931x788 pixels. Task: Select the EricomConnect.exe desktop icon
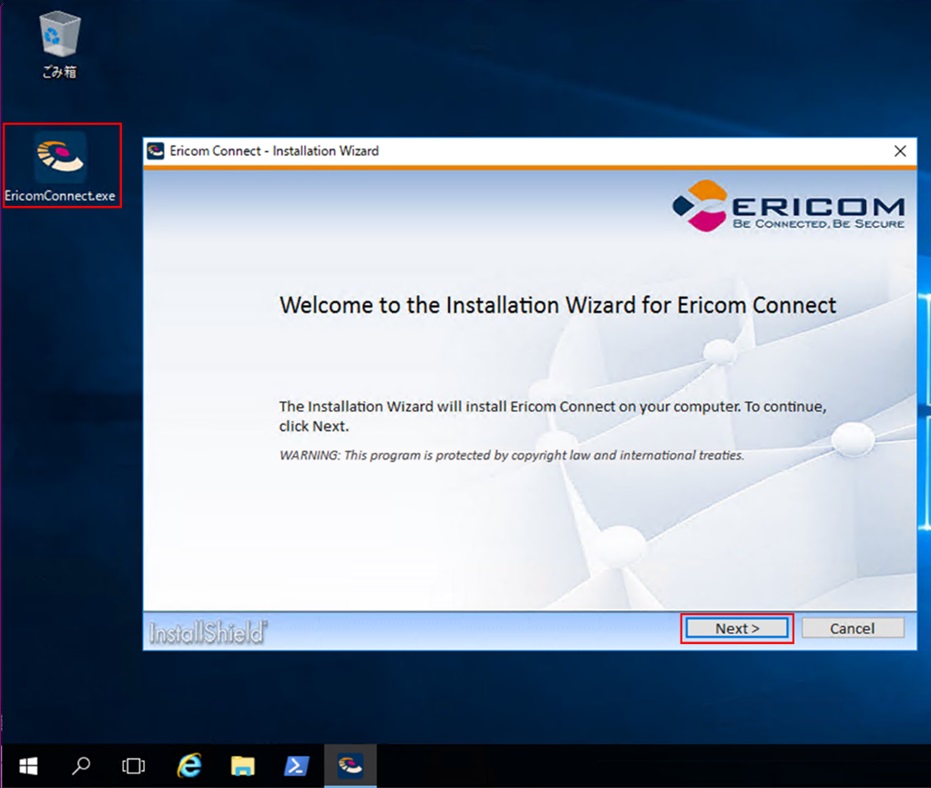click(61, 165)
